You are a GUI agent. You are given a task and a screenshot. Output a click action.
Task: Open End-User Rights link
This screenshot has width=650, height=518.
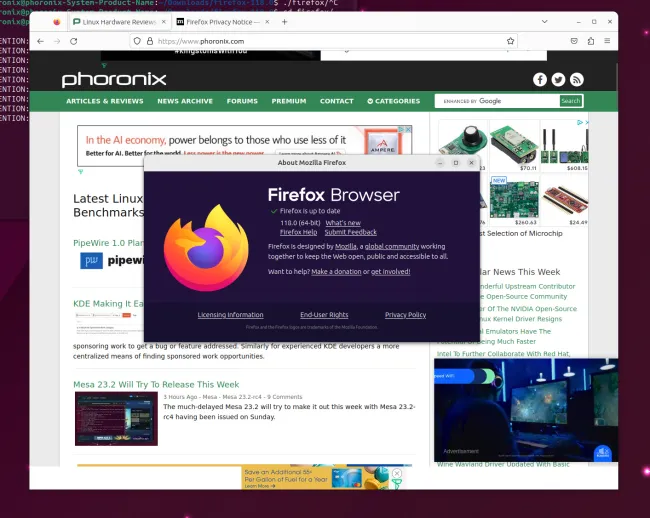(324, 315)
